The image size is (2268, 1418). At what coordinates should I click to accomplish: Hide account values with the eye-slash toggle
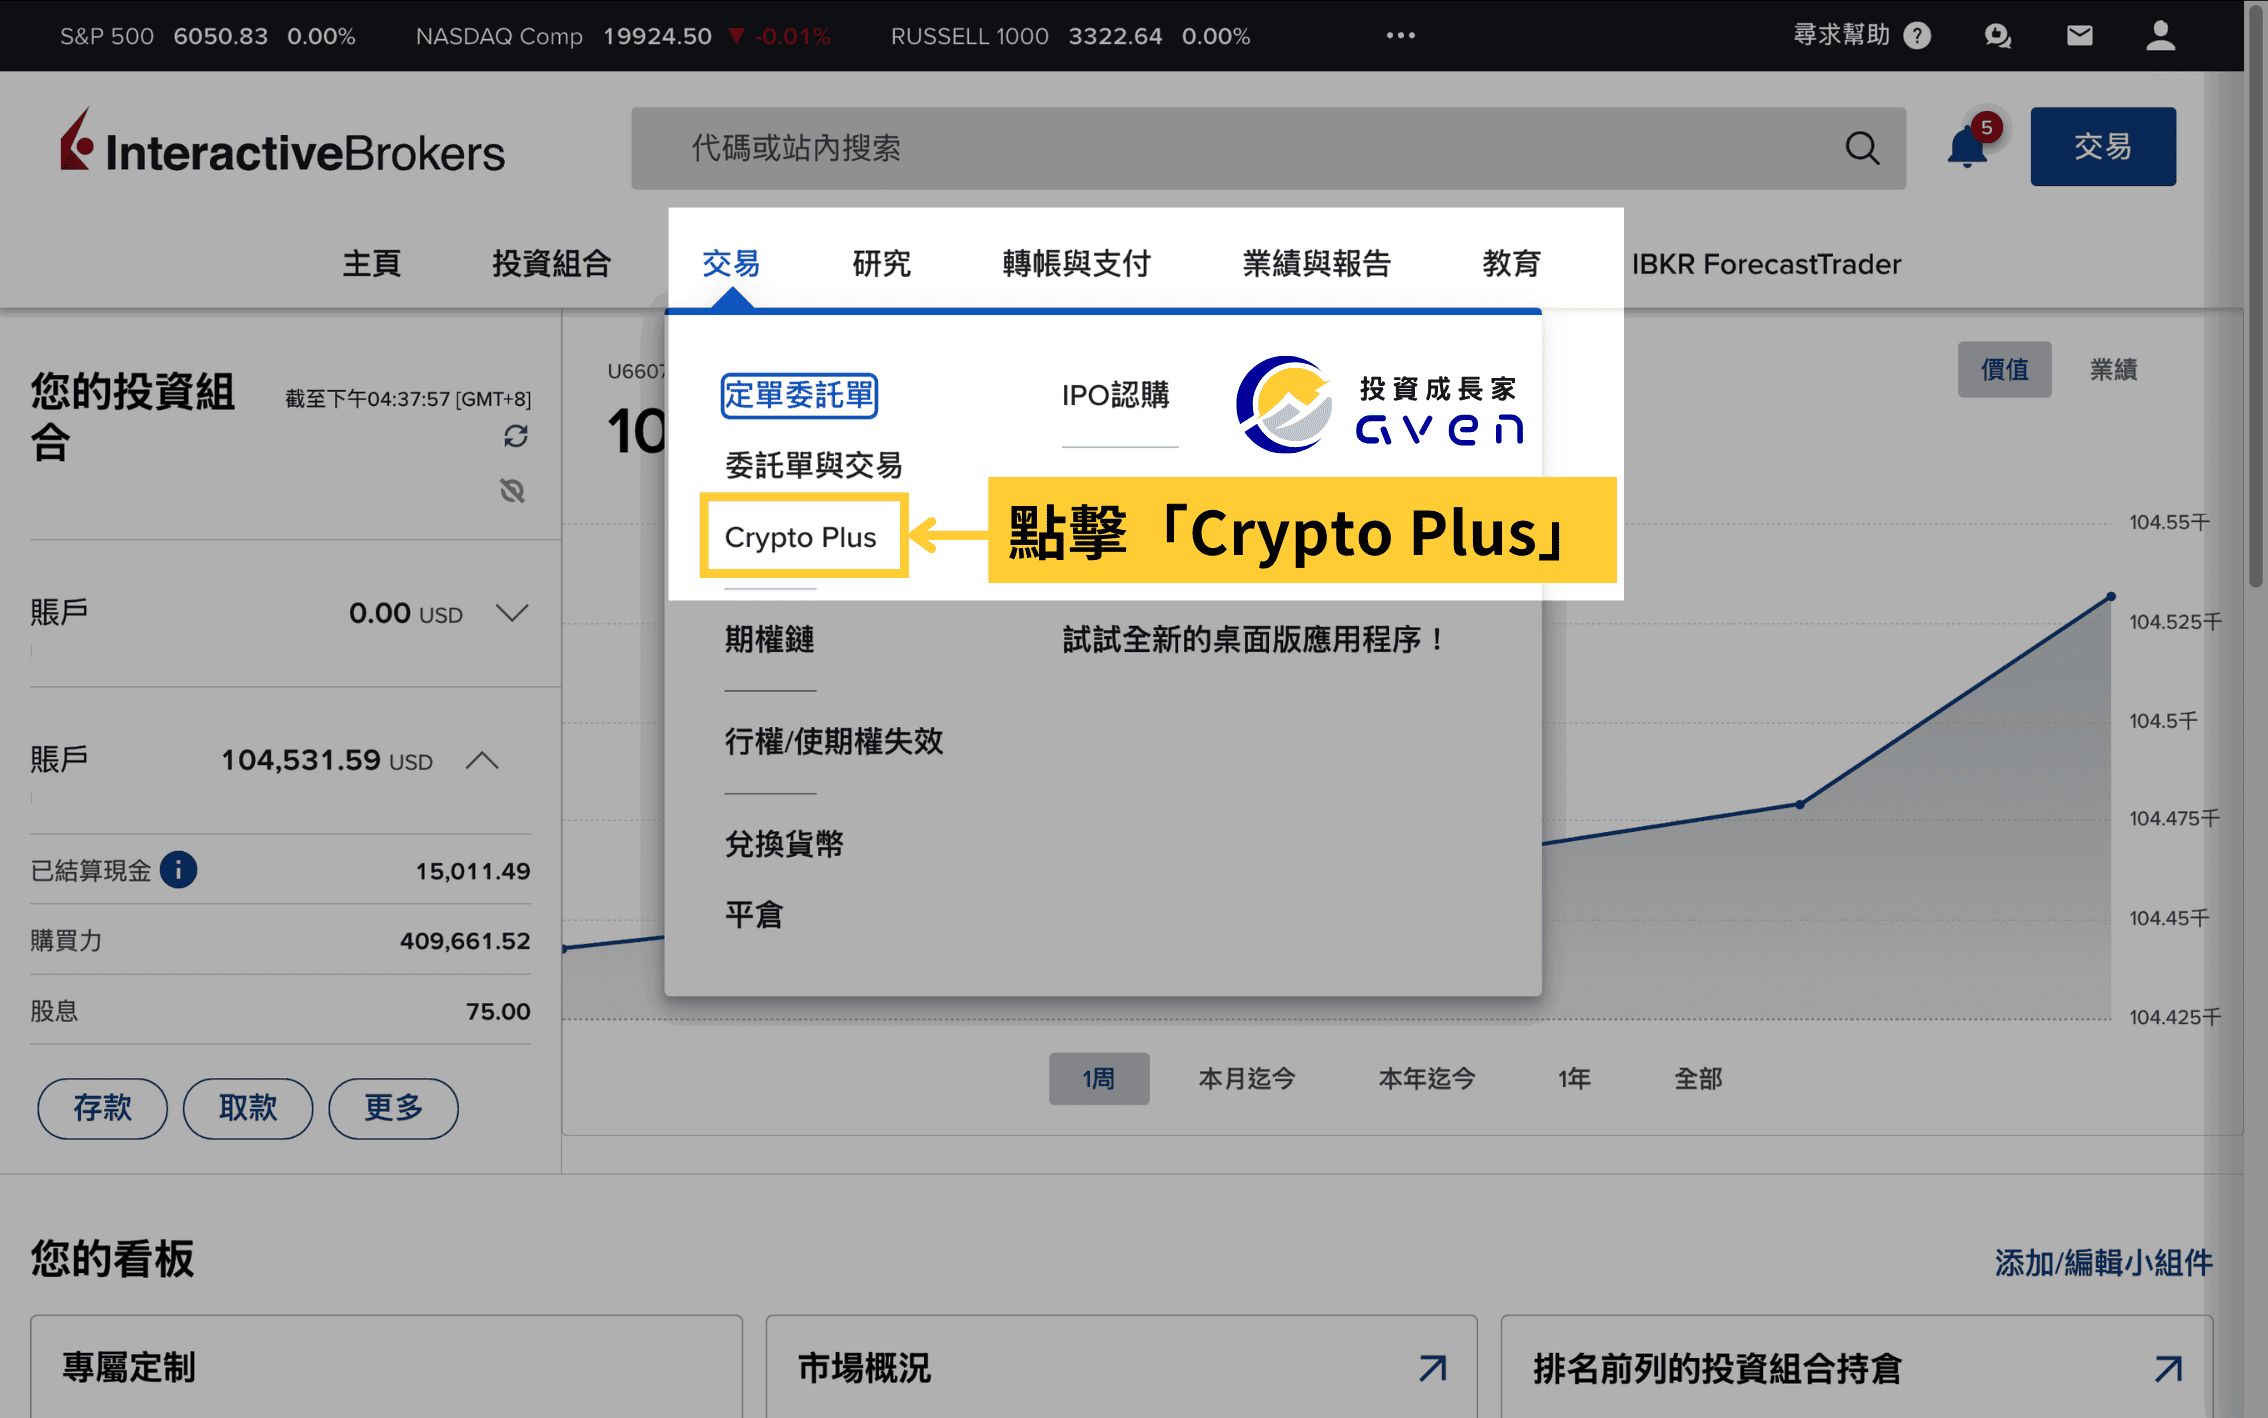coord(513,491)
